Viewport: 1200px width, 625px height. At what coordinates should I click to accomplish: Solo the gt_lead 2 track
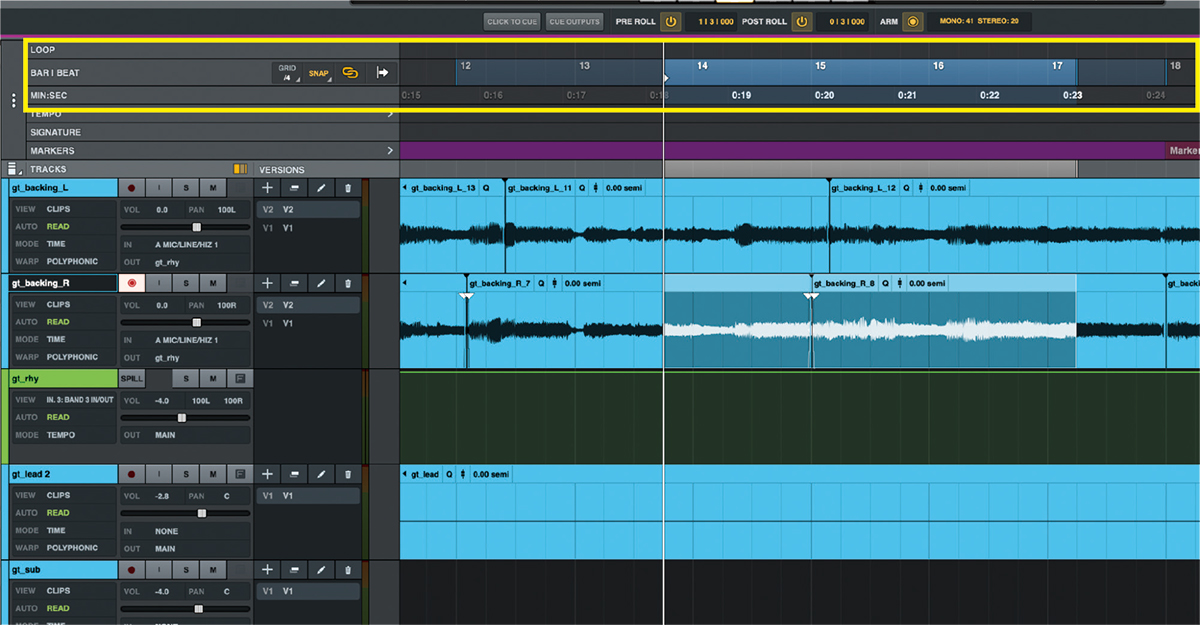(186, 474)
